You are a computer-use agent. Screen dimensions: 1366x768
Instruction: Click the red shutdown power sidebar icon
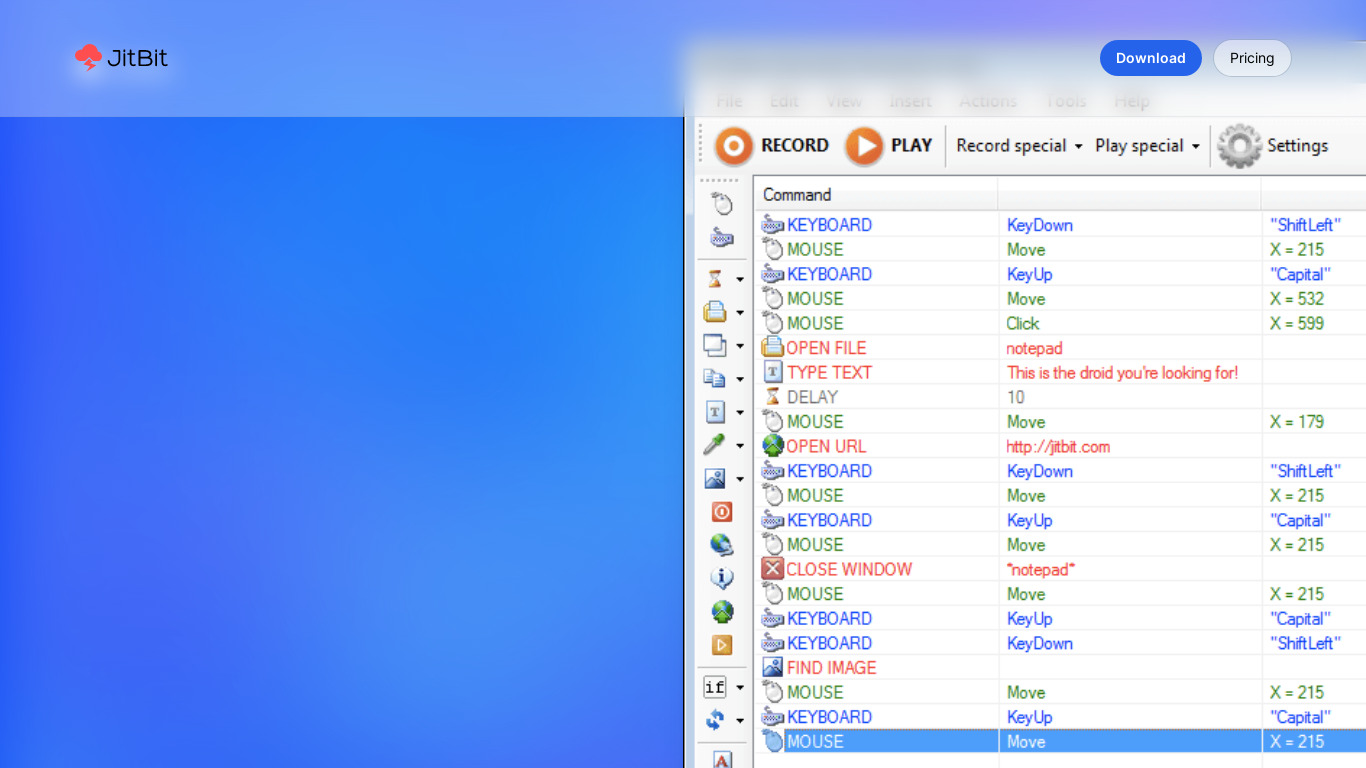[x=722, y=512]
